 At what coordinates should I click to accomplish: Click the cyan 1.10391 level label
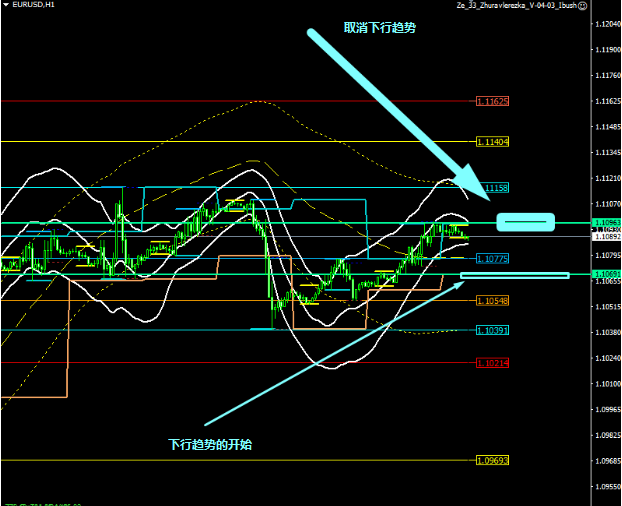pyautogui.click(x=493, y=329)
